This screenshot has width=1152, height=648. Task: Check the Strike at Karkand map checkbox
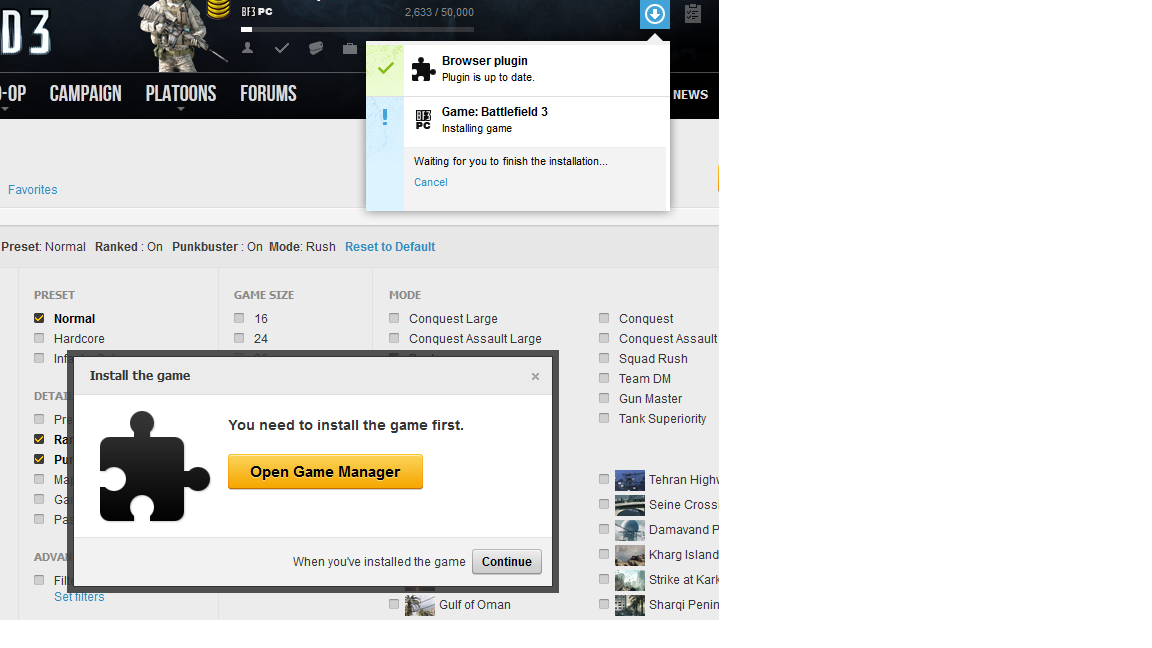(604, 579)
